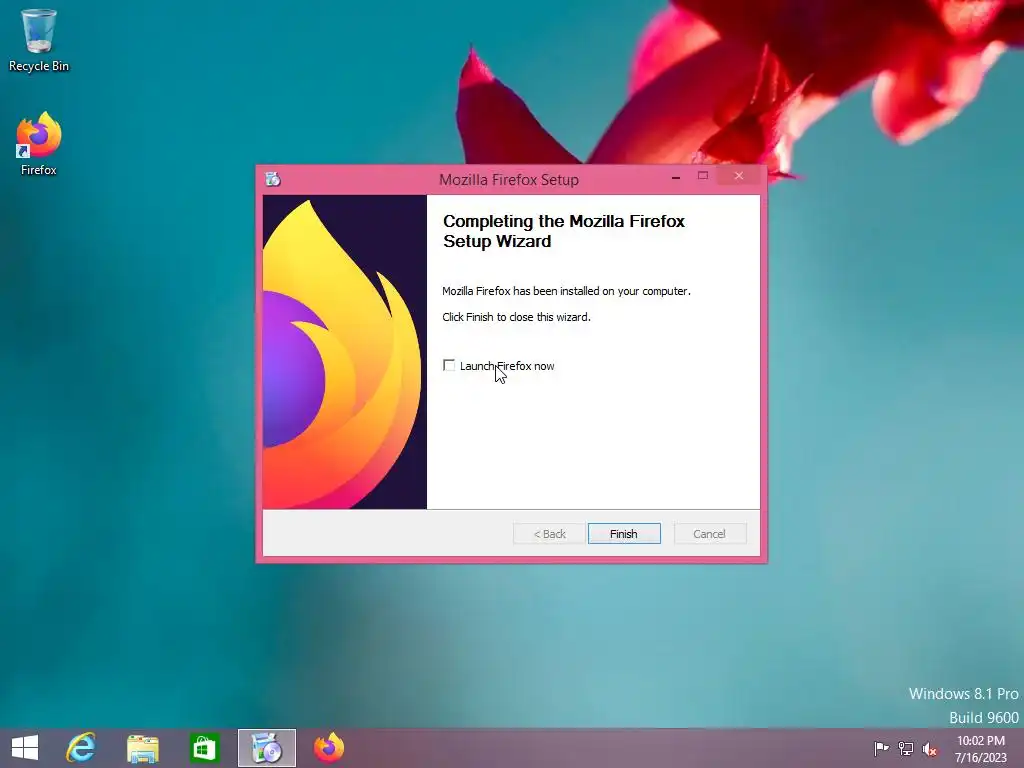Open the Recycle Bin desktop icon
Image resolution: width=1024 pixels, height=768 pixels.
(39, 40)
